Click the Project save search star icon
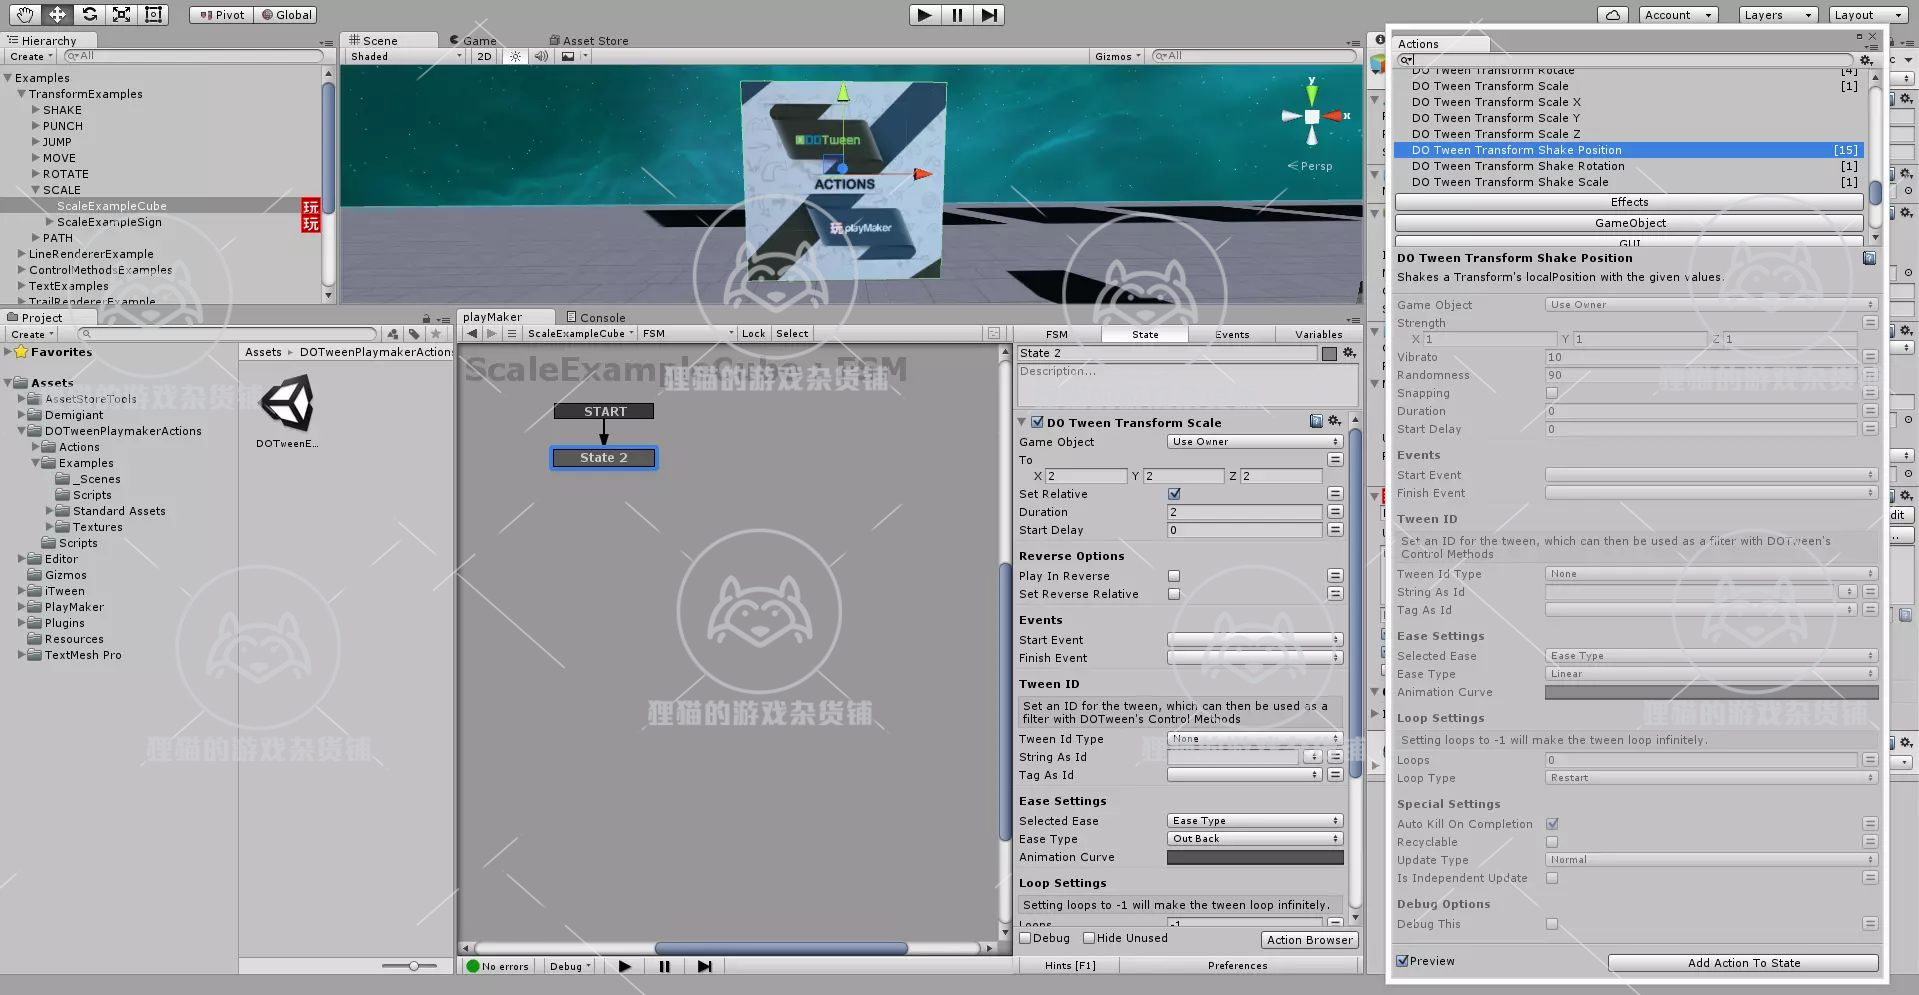1919x995 pixels. coord(435,334)
